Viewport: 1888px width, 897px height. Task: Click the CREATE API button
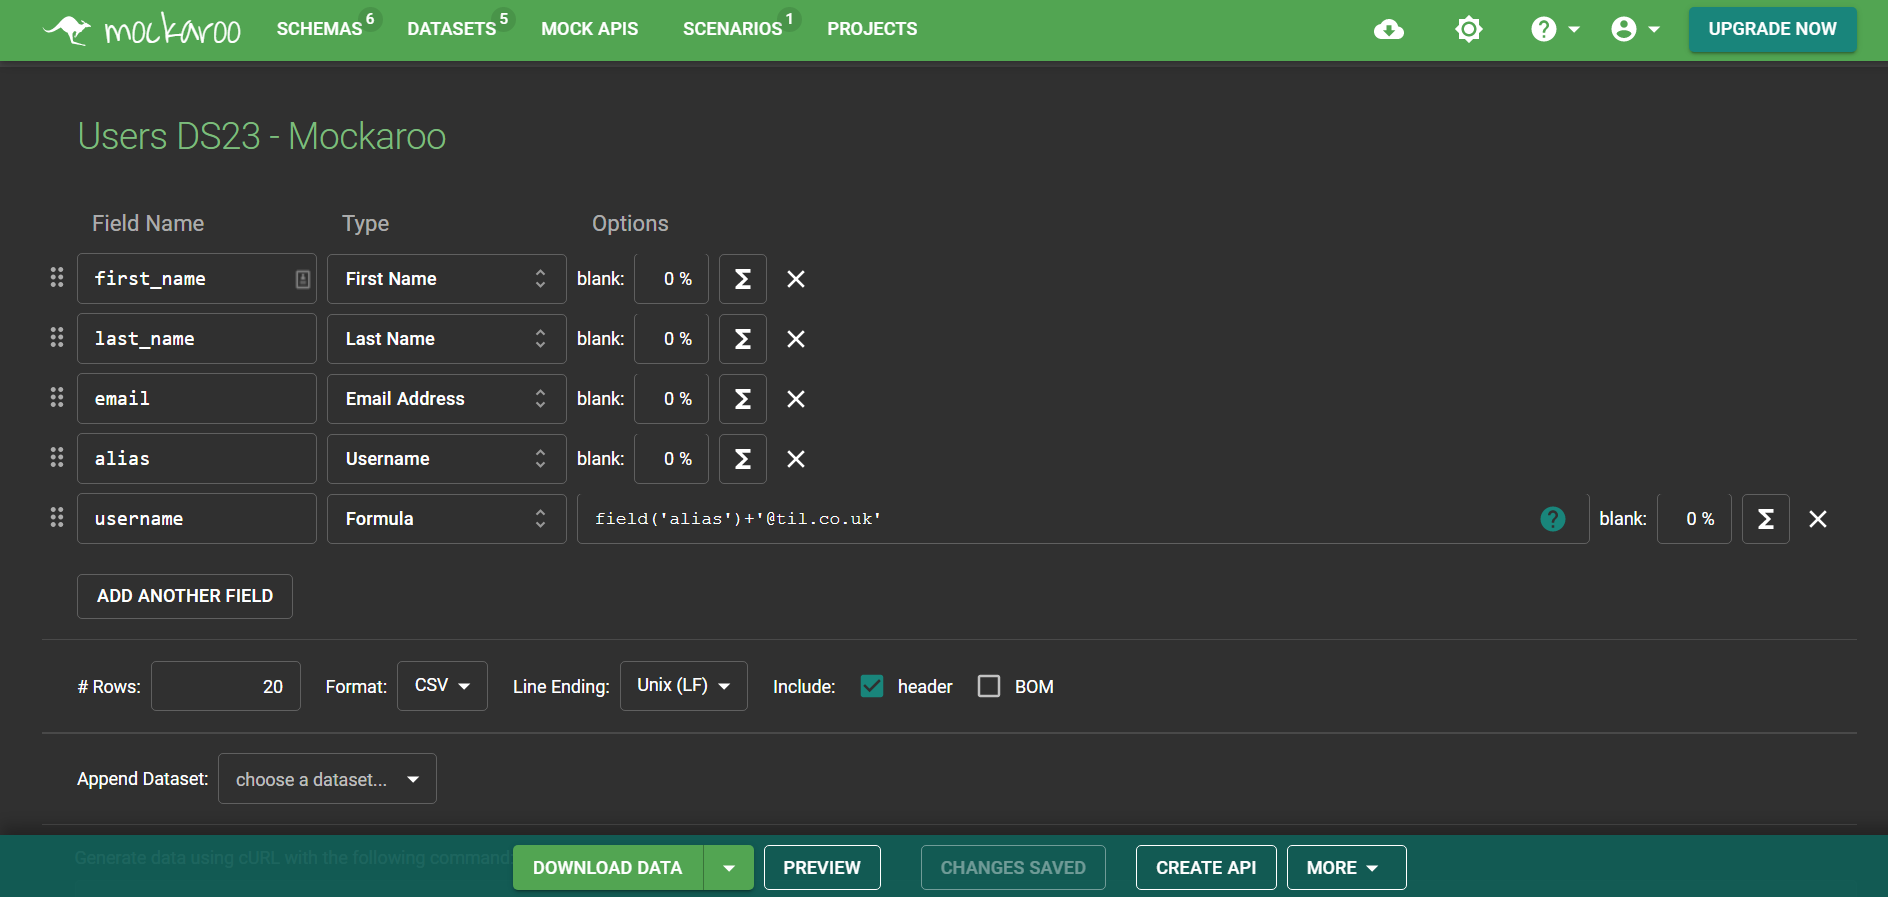point(1206,868)
